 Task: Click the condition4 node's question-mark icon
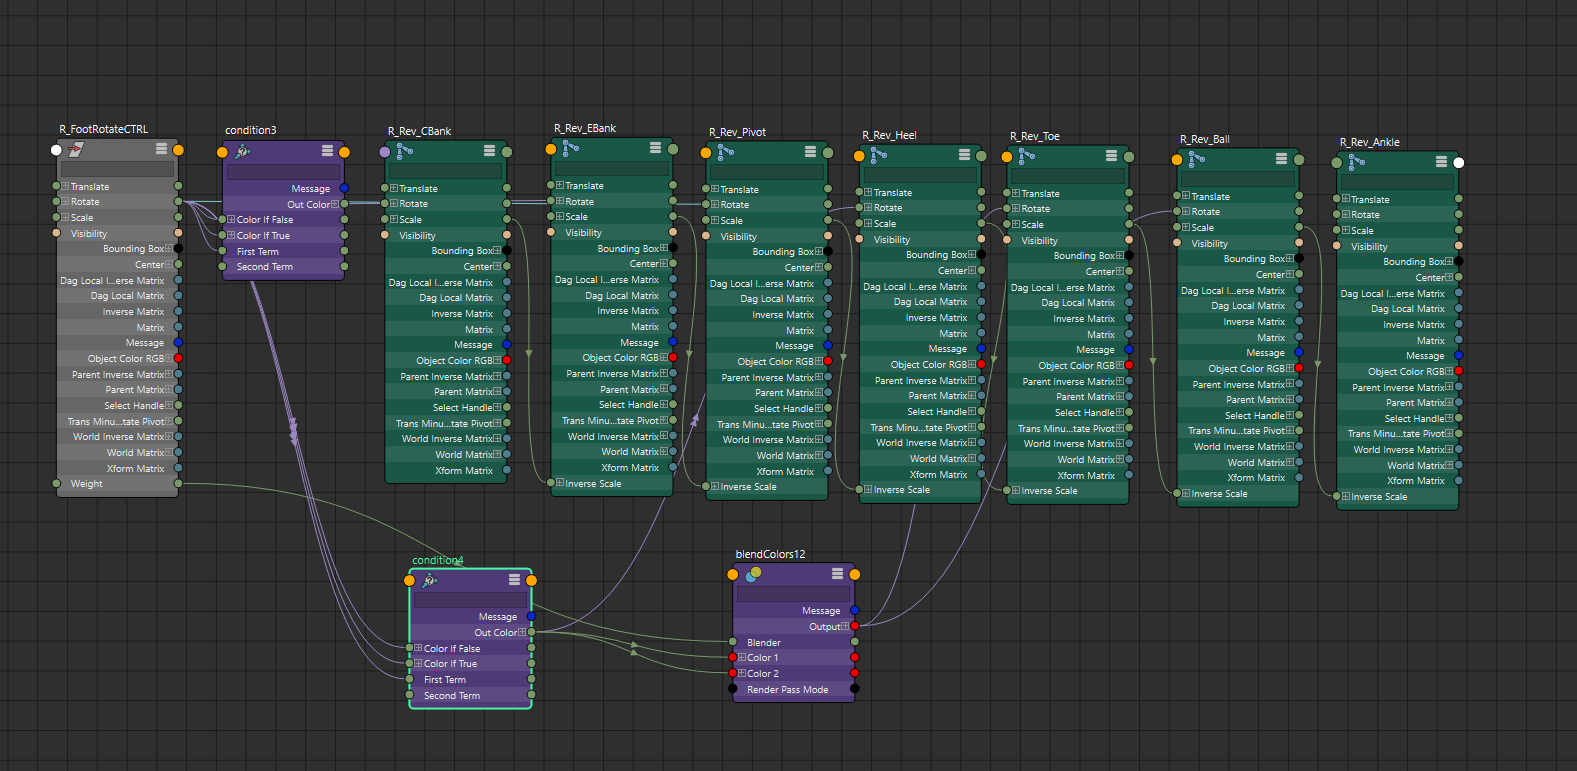click(x=430, y=580)
